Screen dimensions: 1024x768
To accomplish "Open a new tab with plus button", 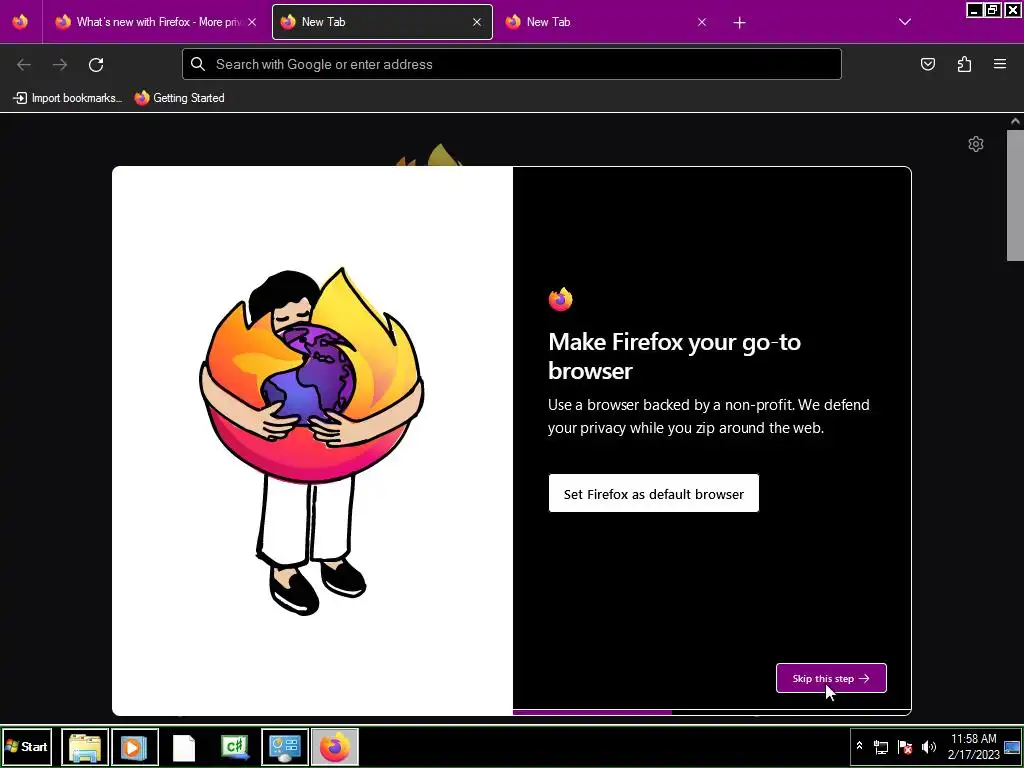I will pyautogui.click(x=739, y=22).
